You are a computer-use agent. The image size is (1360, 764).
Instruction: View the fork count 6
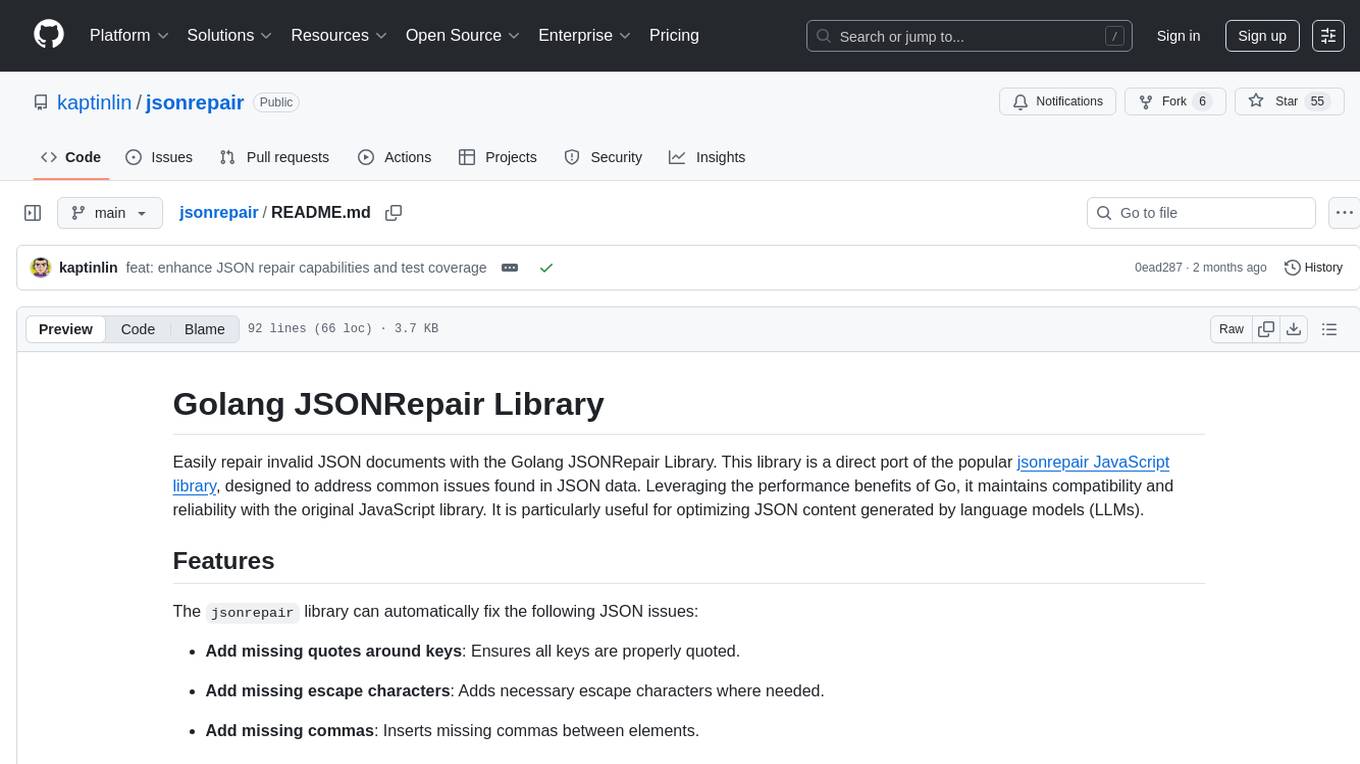[1202, 101]
